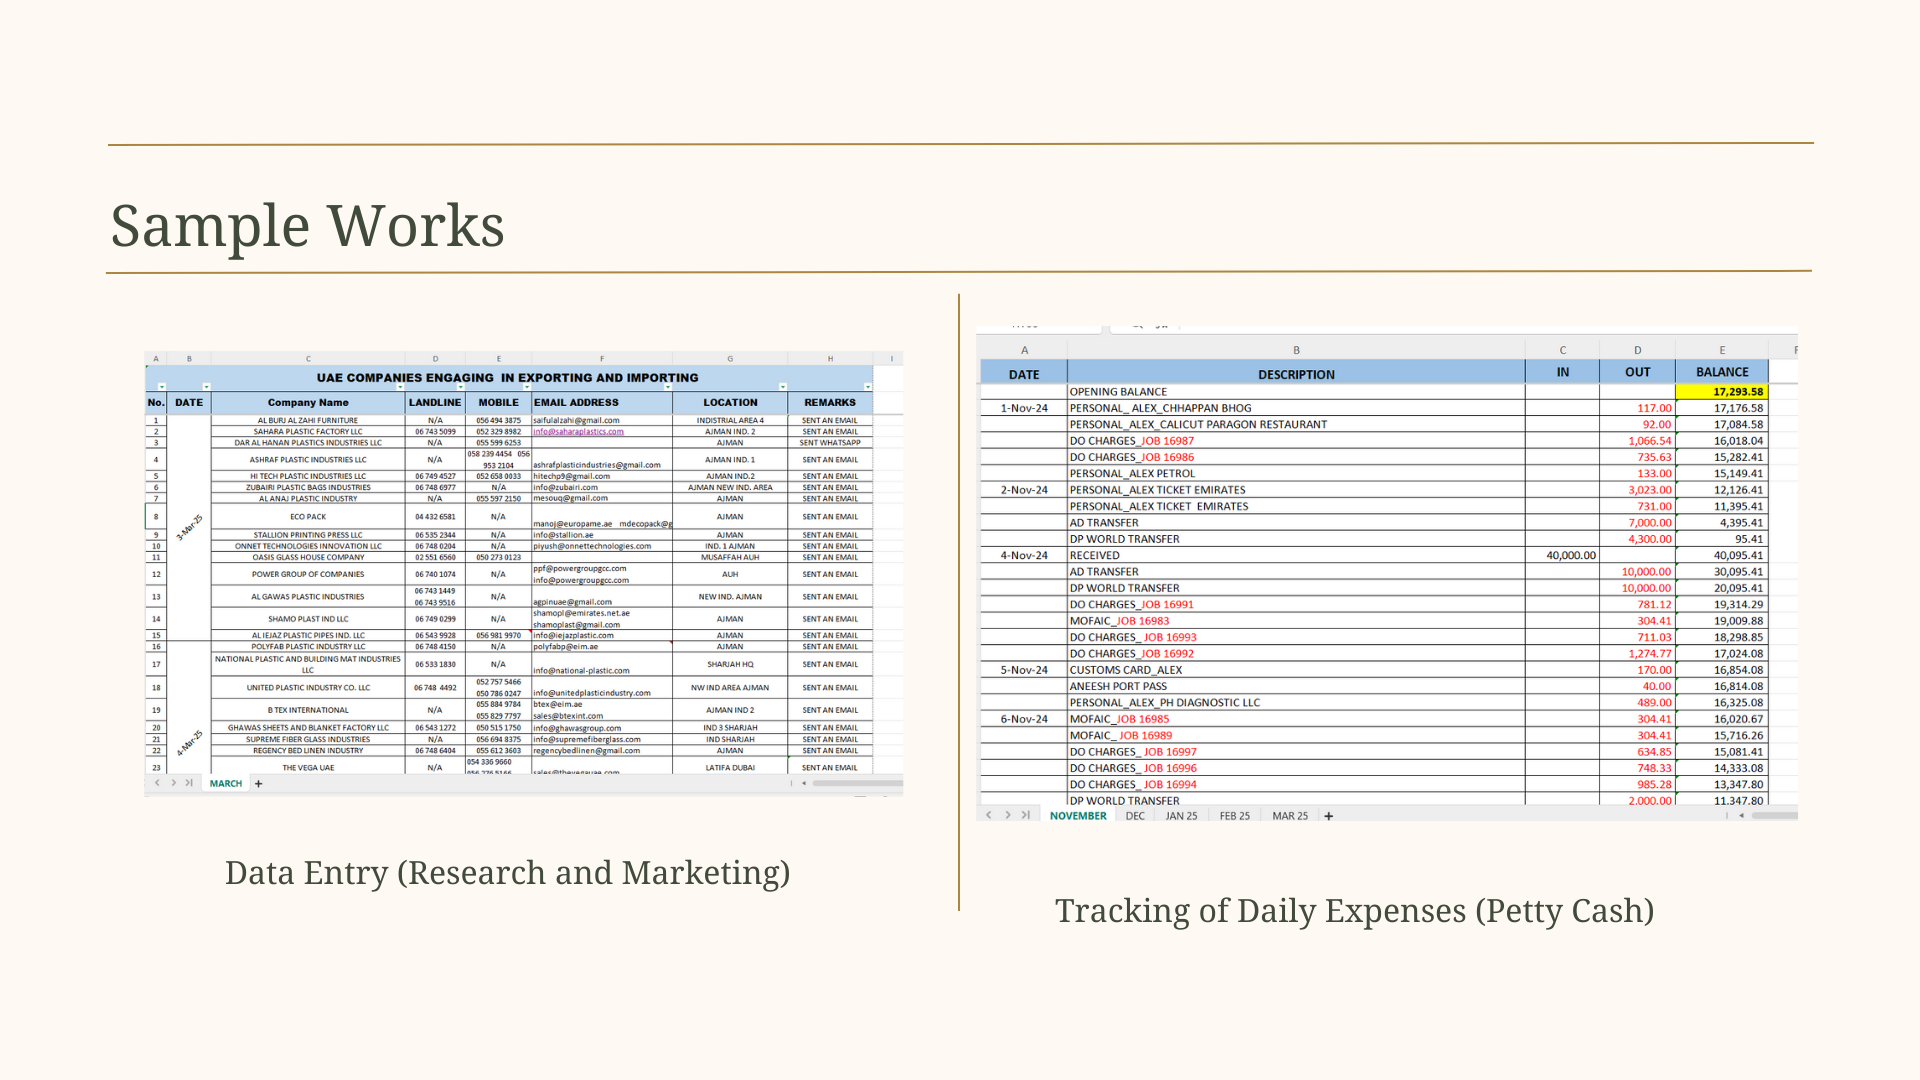Click the add-sheet plus icon beside MARCH tab
The height and width of the screenshot is (1080, 1920).
(258, 784)
